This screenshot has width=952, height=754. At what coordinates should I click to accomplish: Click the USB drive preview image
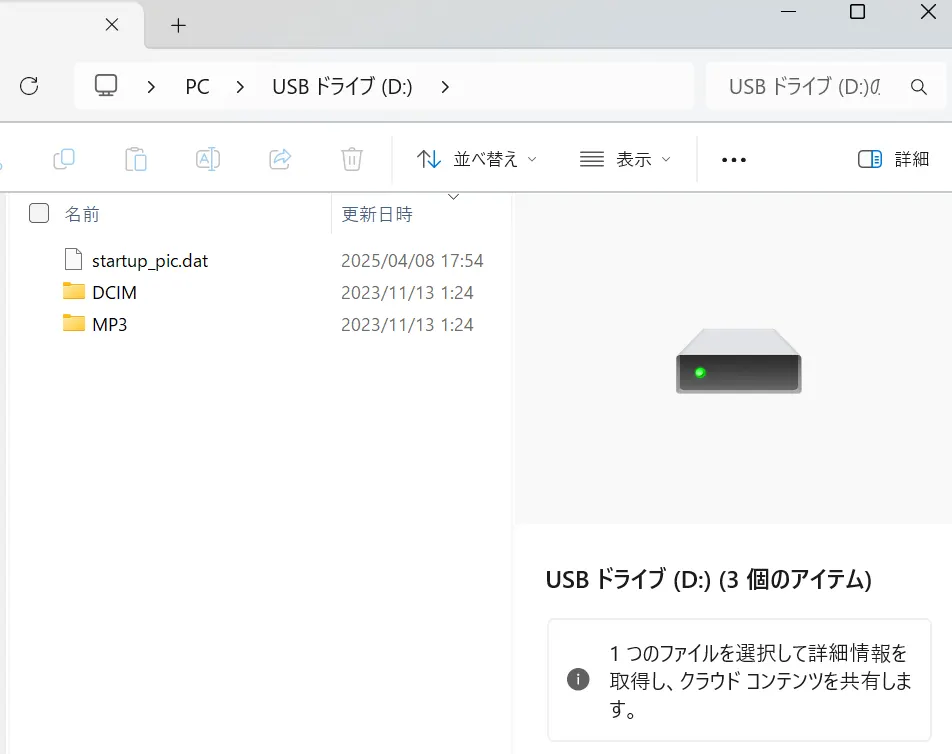click(x=738, y=361)
